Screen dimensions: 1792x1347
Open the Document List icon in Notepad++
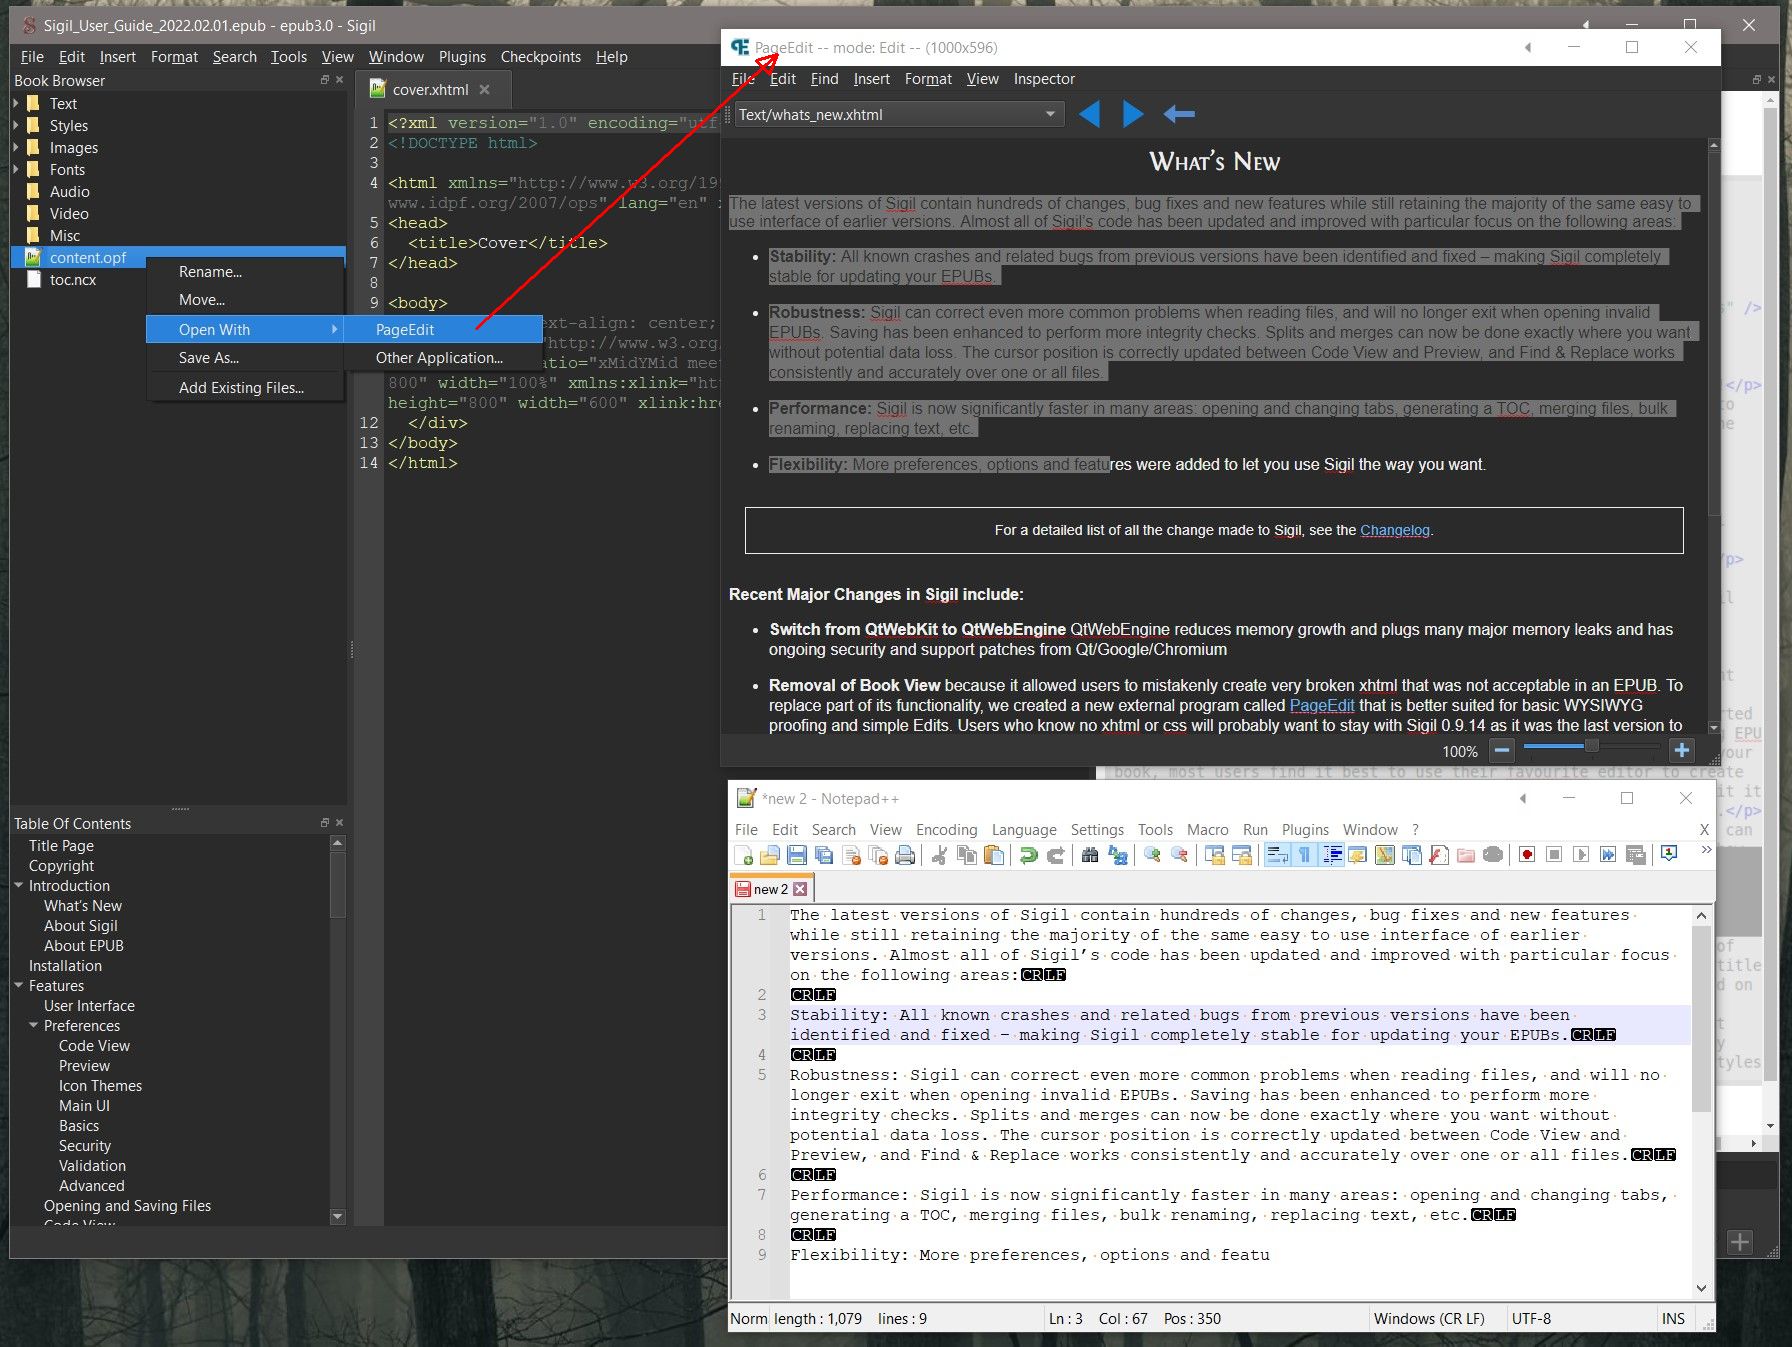click(1411, 855)
